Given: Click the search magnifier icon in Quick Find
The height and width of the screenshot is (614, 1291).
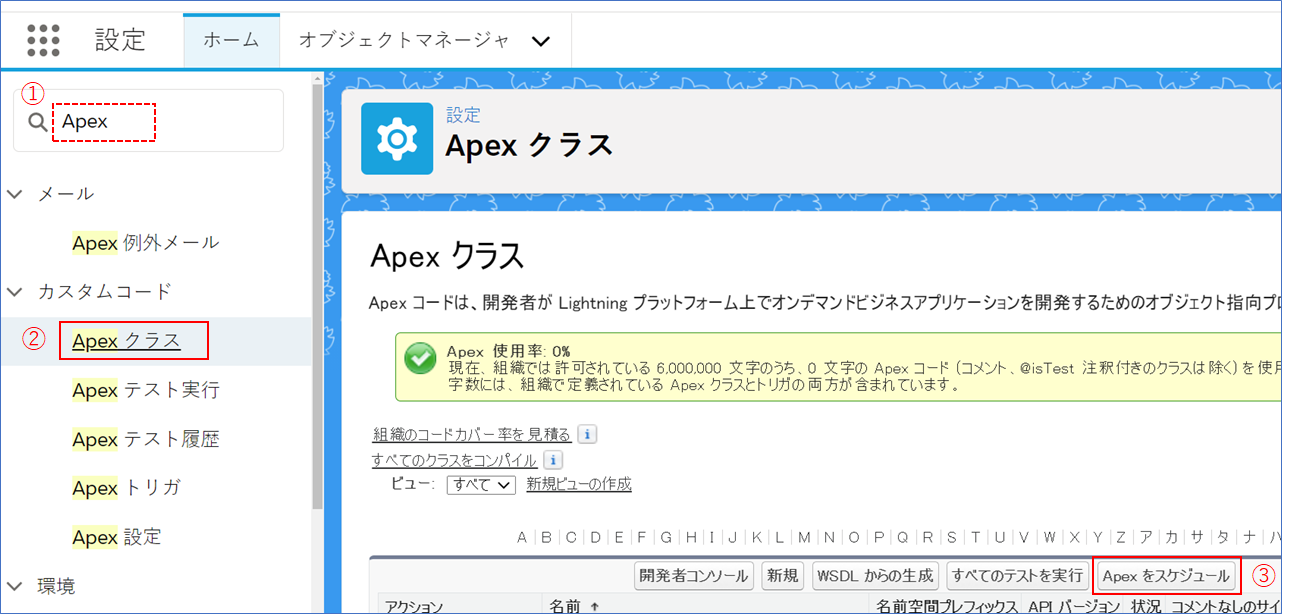Looking at the screenshot, I should (x=38, y=122).
